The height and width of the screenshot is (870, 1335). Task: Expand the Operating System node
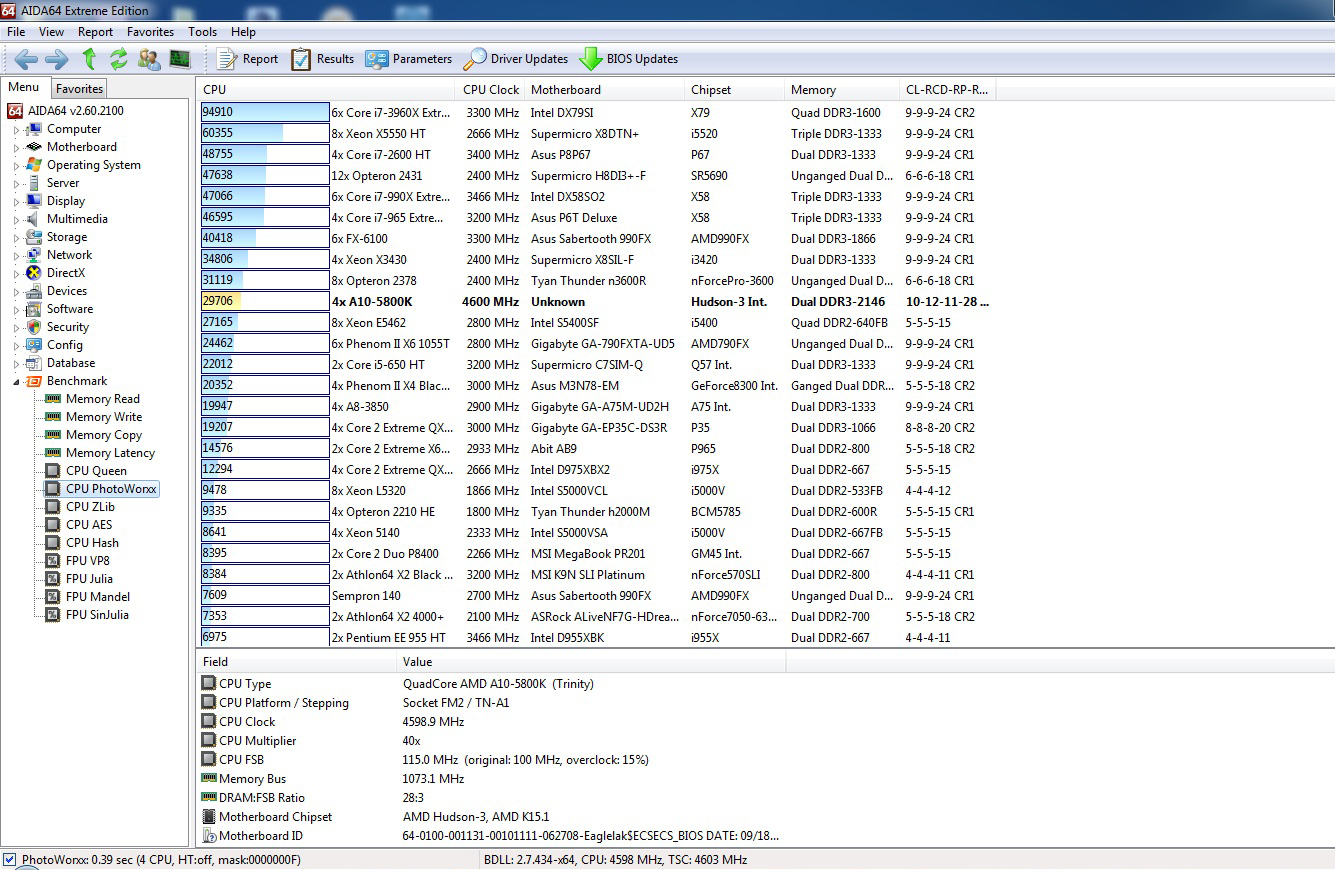16,165
